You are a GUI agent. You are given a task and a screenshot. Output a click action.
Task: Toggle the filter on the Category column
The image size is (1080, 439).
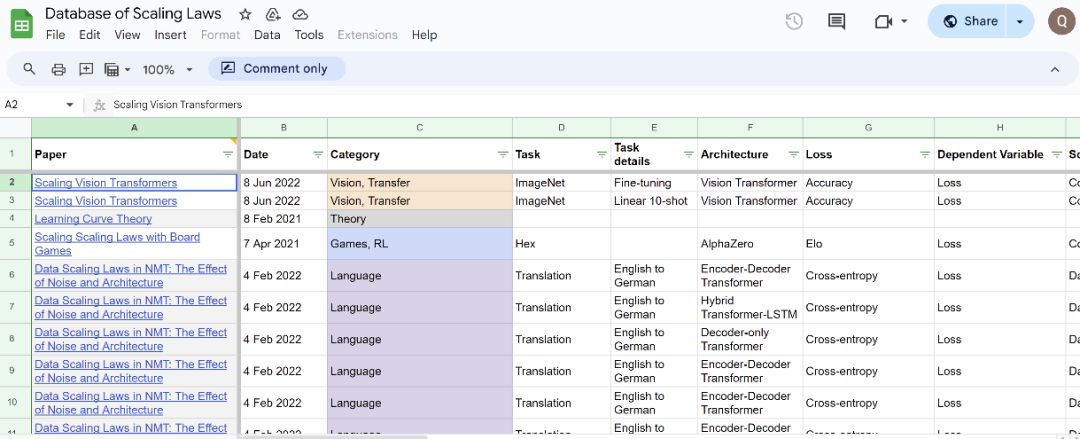pos(502,155)
